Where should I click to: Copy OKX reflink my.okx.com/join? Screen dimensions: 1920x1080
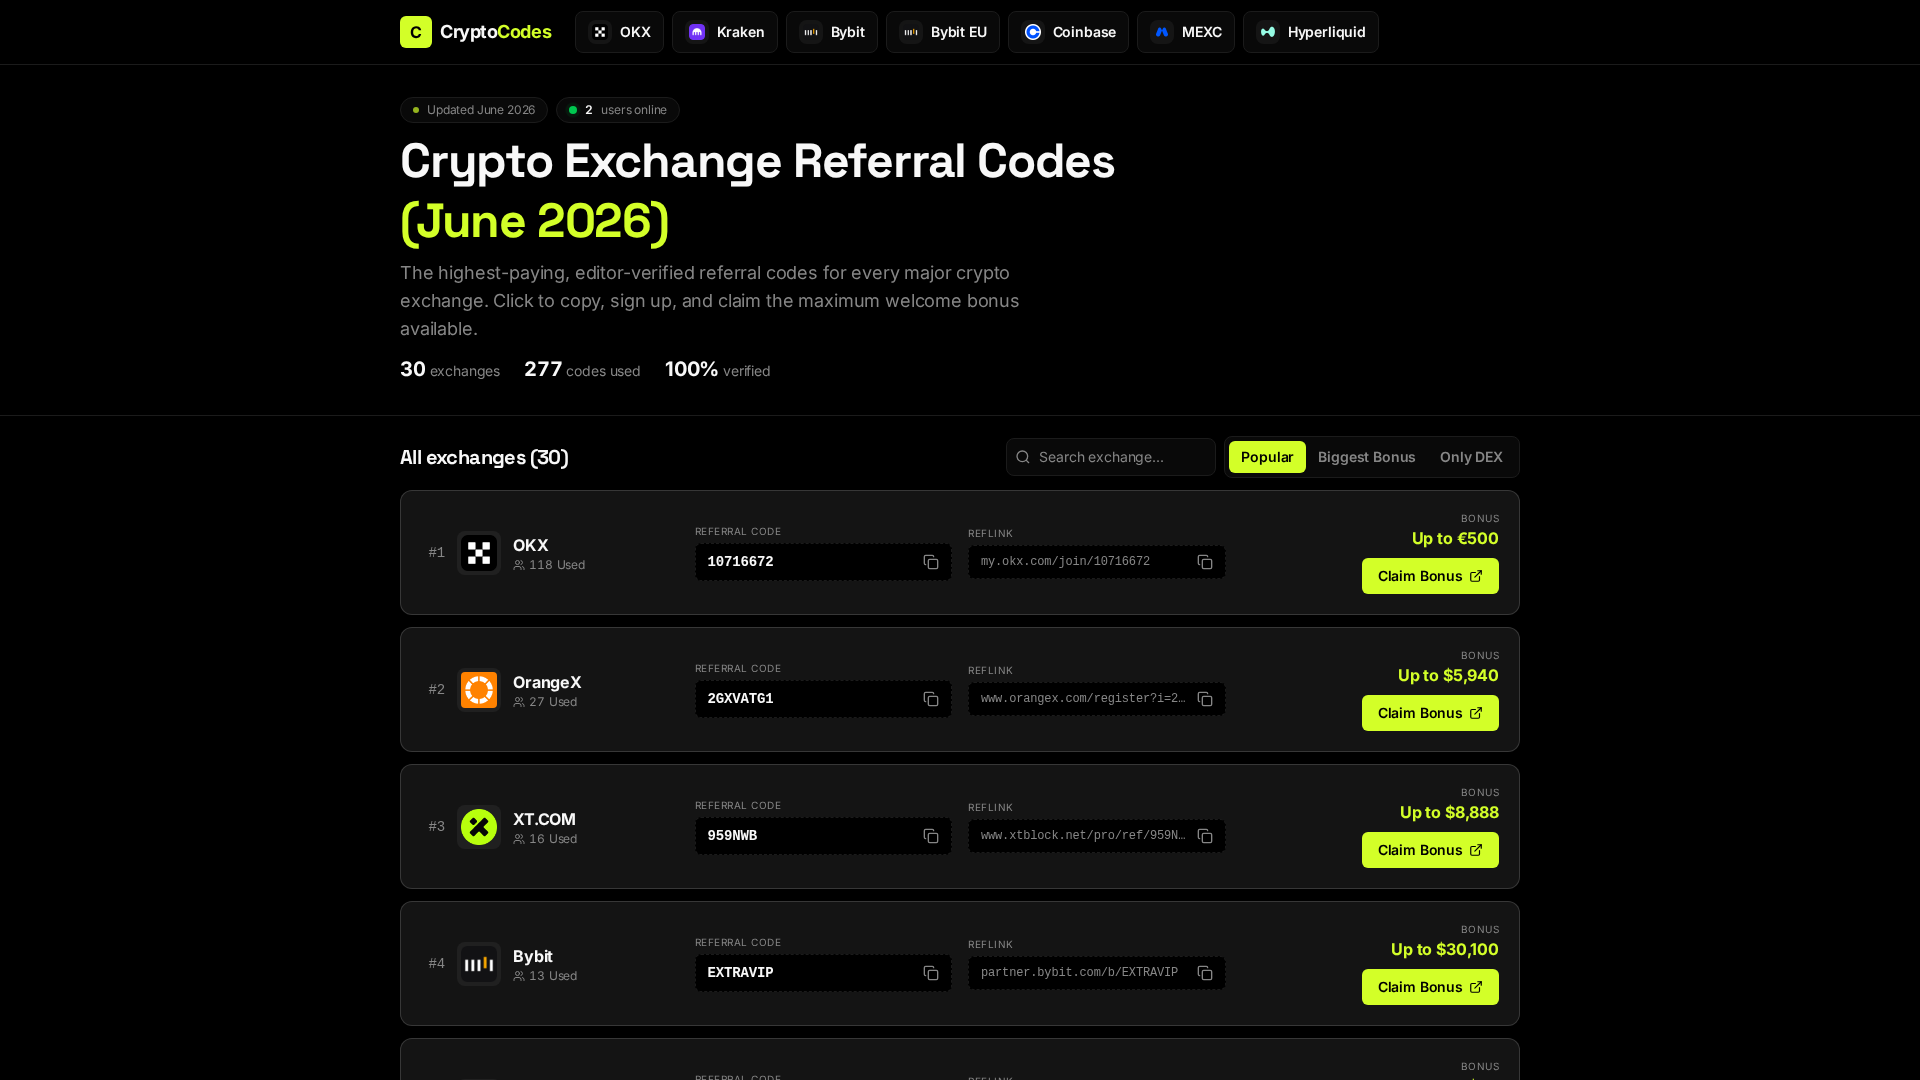pos(1205,562)
